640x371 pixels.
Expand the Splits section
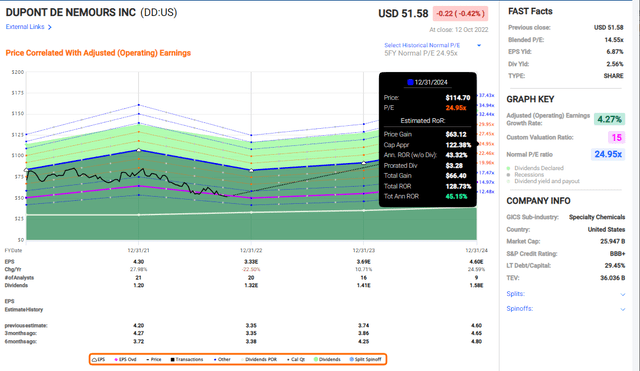click(x=516, y=294)
